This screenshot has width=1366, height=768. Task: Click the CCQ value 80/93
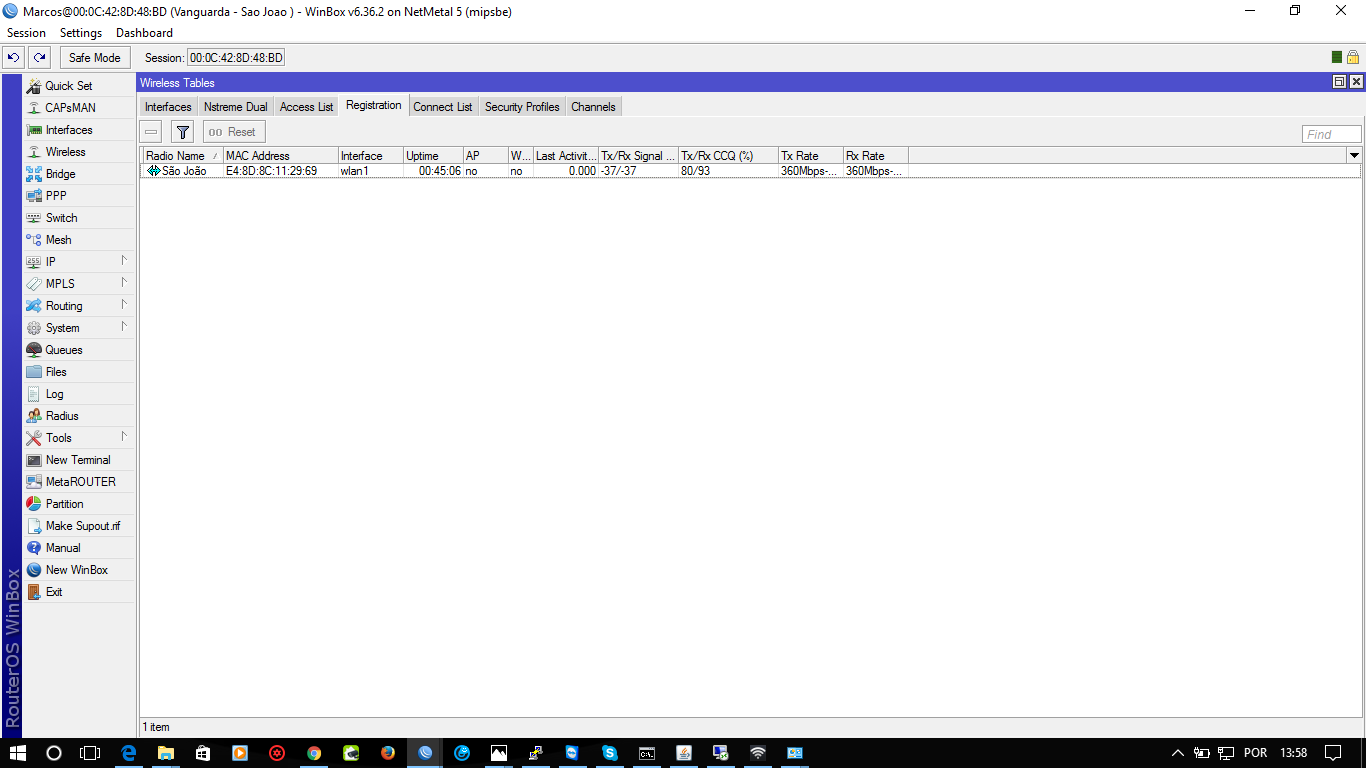(x=696, y=171)
